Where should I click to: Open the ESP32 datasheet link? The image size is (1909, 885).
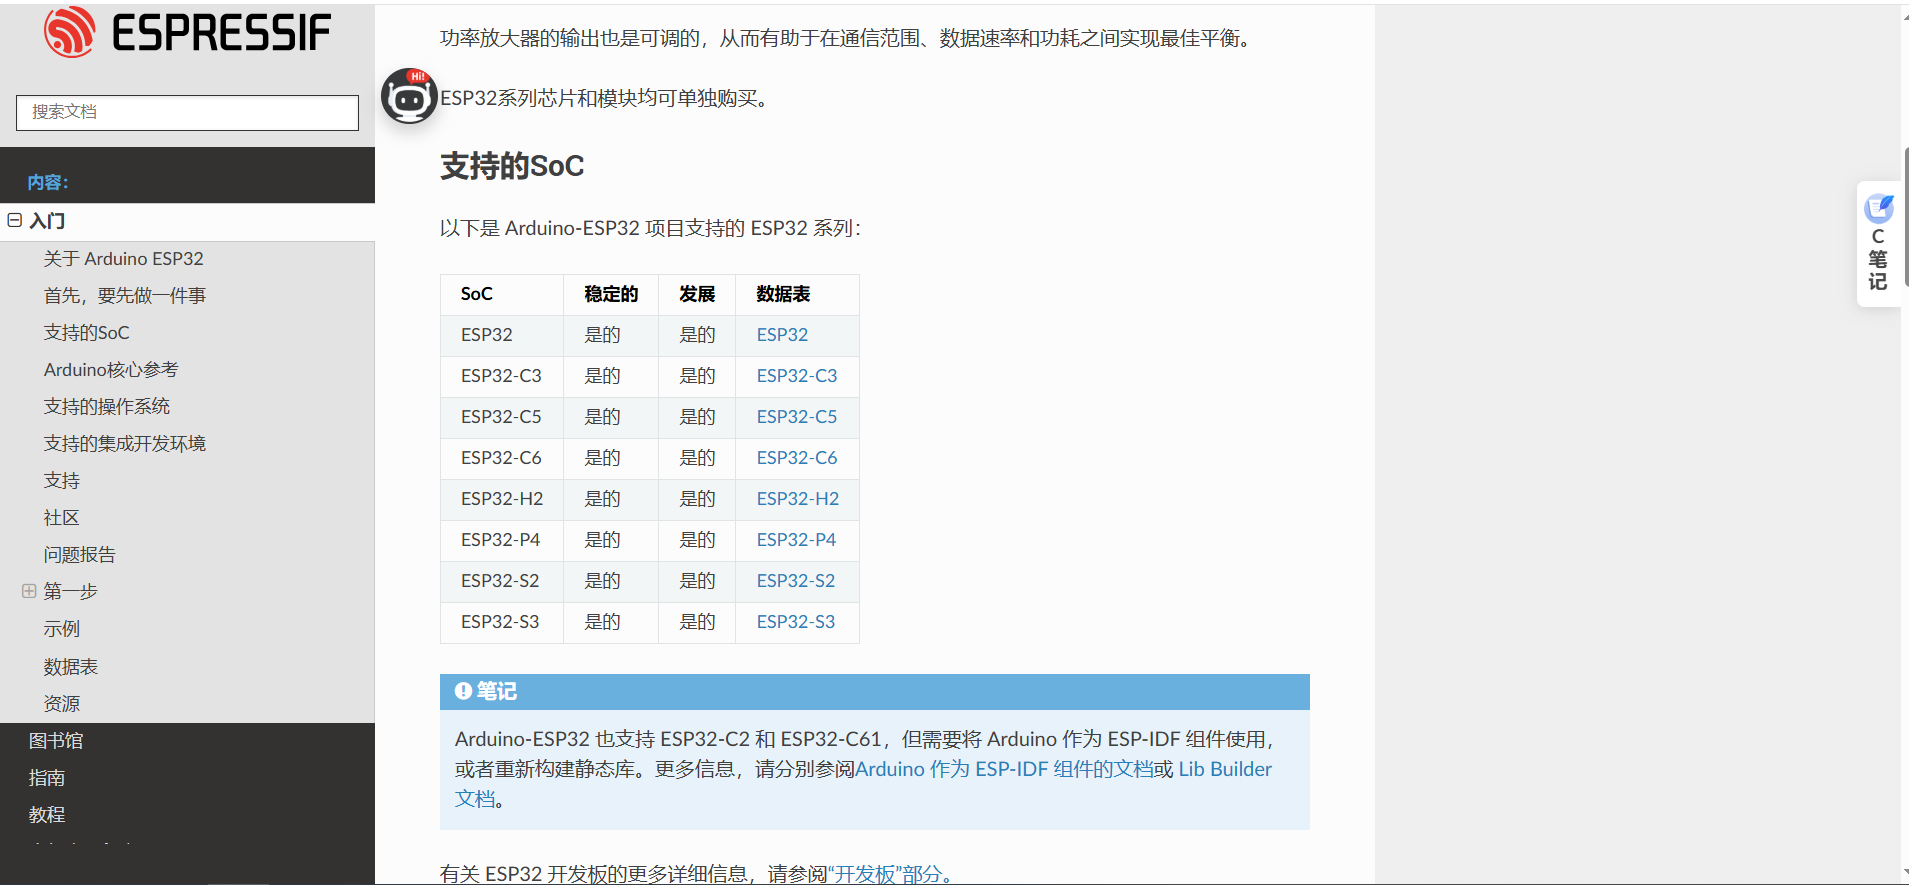[x=782, y=335]
